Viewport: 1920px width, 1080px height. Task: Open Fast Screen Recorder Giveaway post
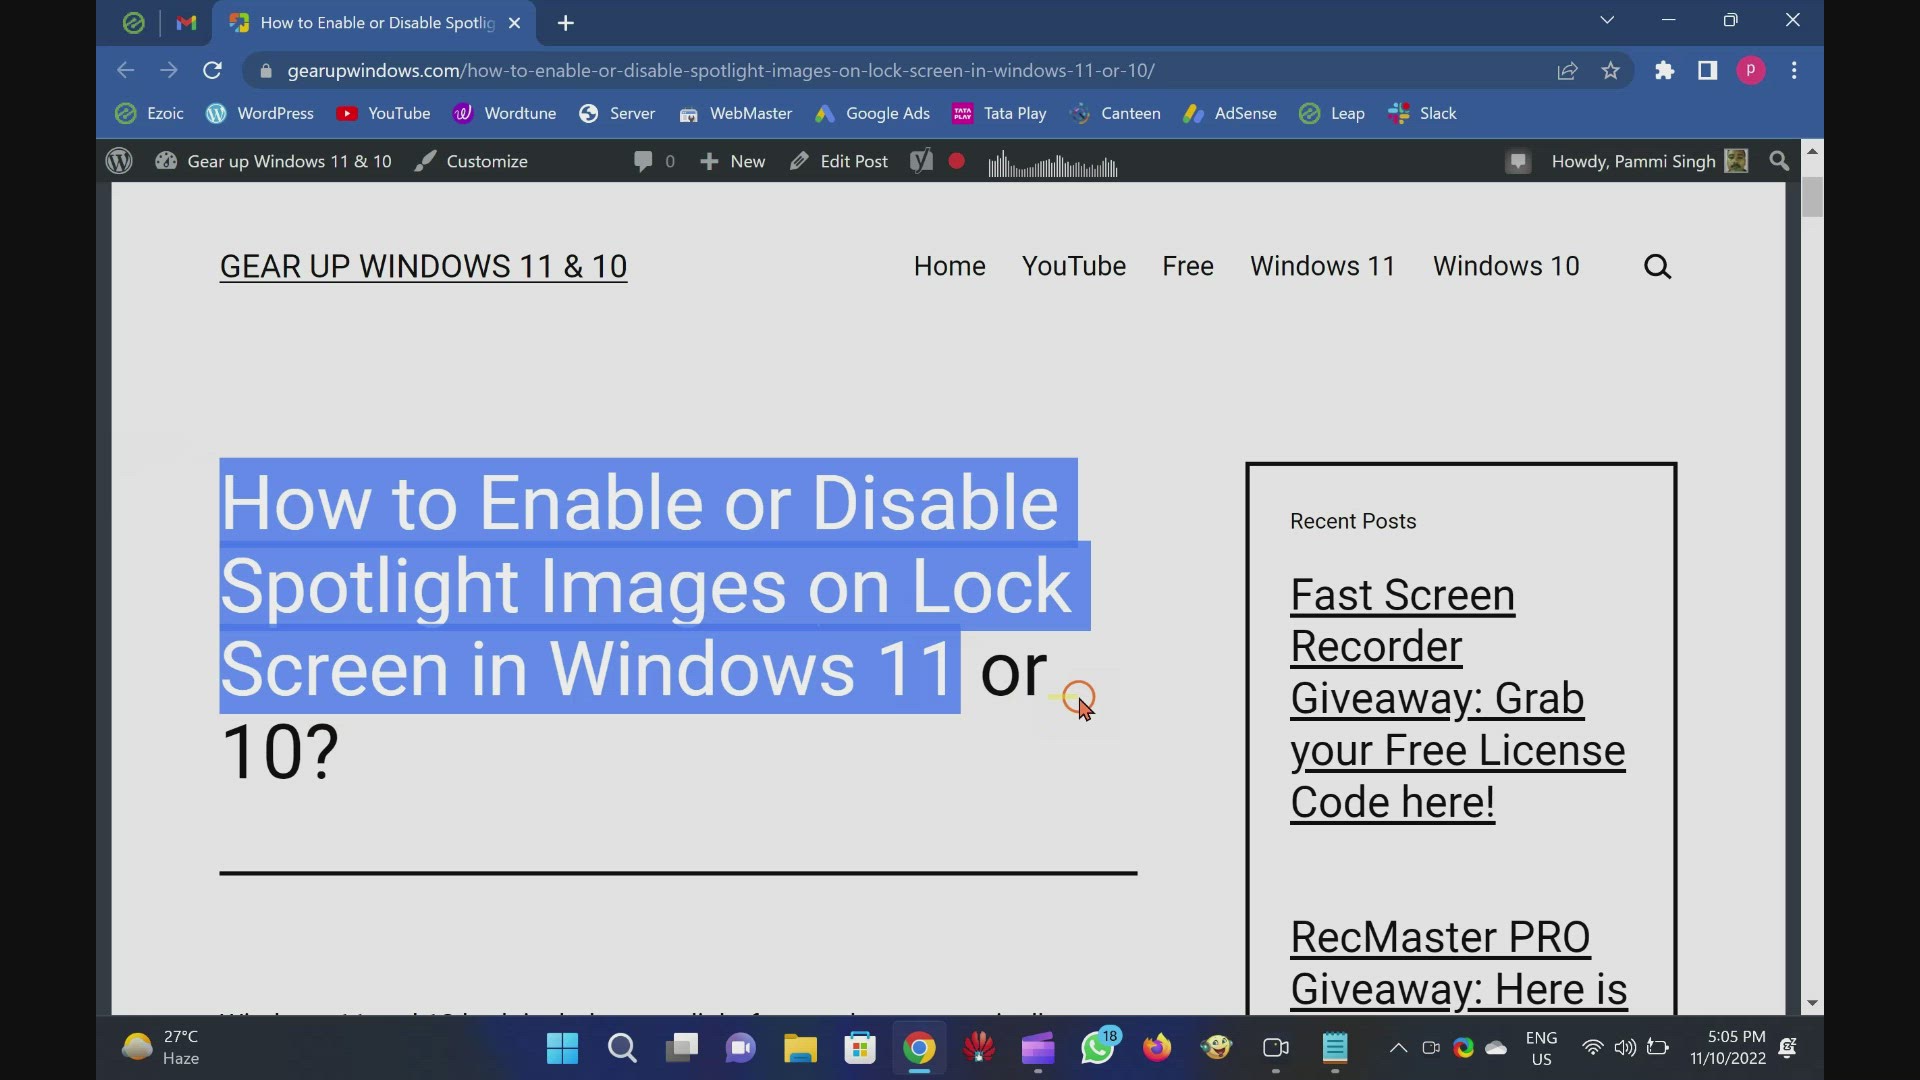[1458, 698]
